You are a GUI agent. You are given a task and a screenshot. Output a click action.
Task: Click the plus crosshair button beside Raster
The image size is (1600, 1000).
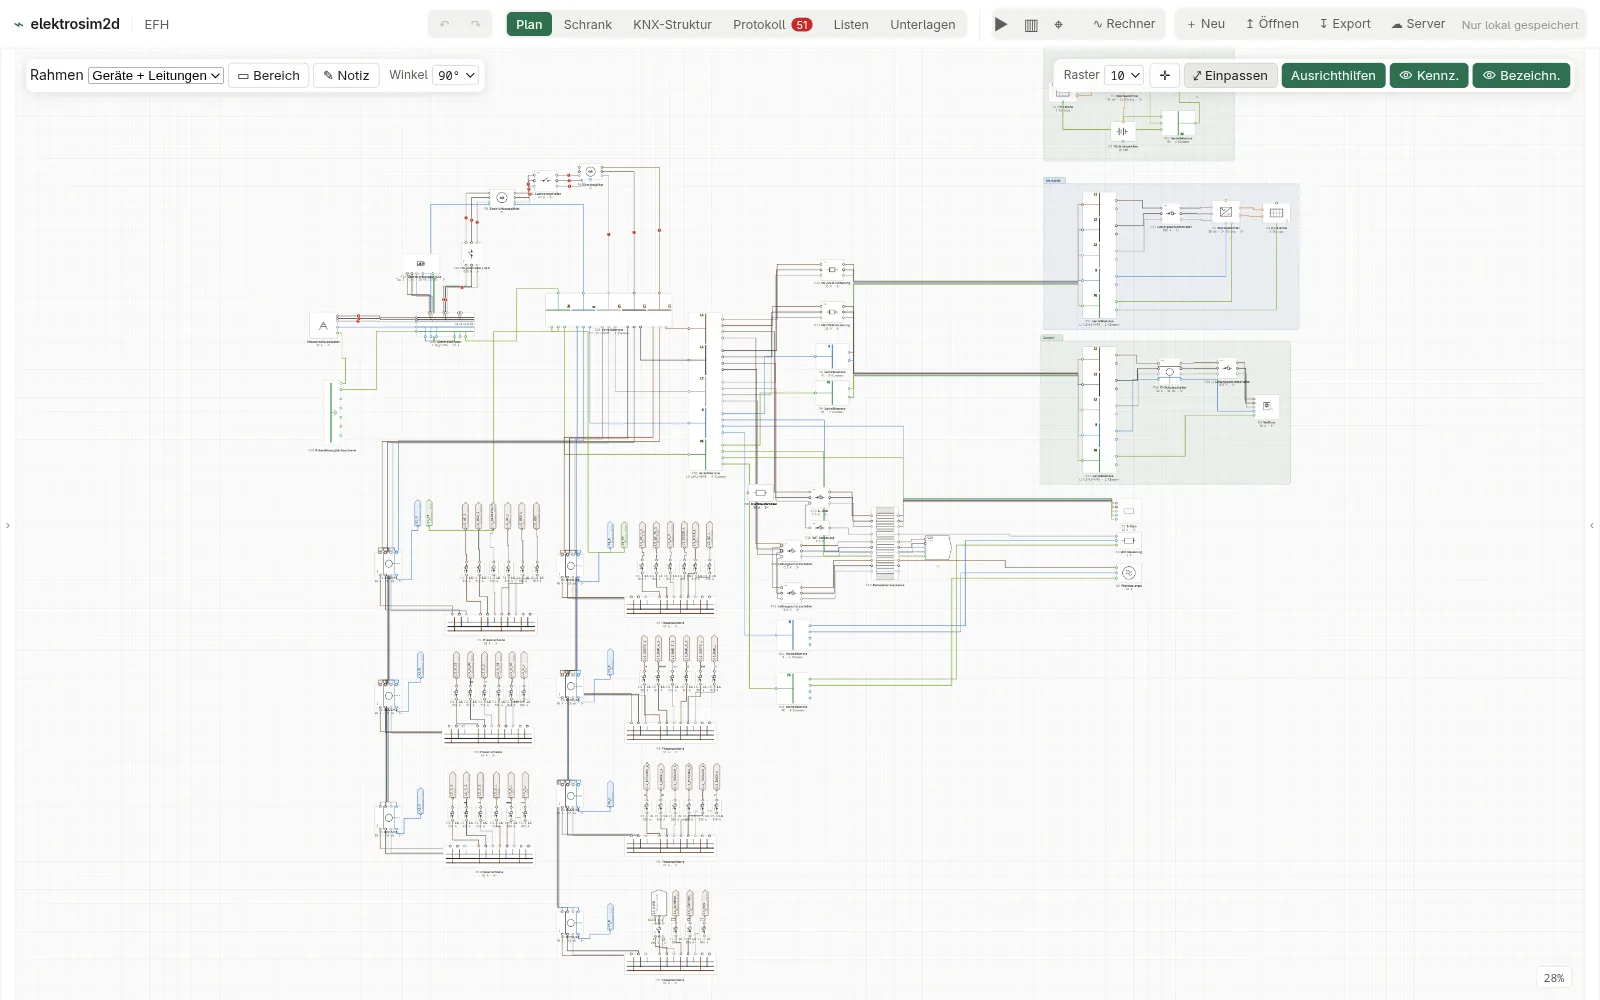click(x=1165, y=75)
